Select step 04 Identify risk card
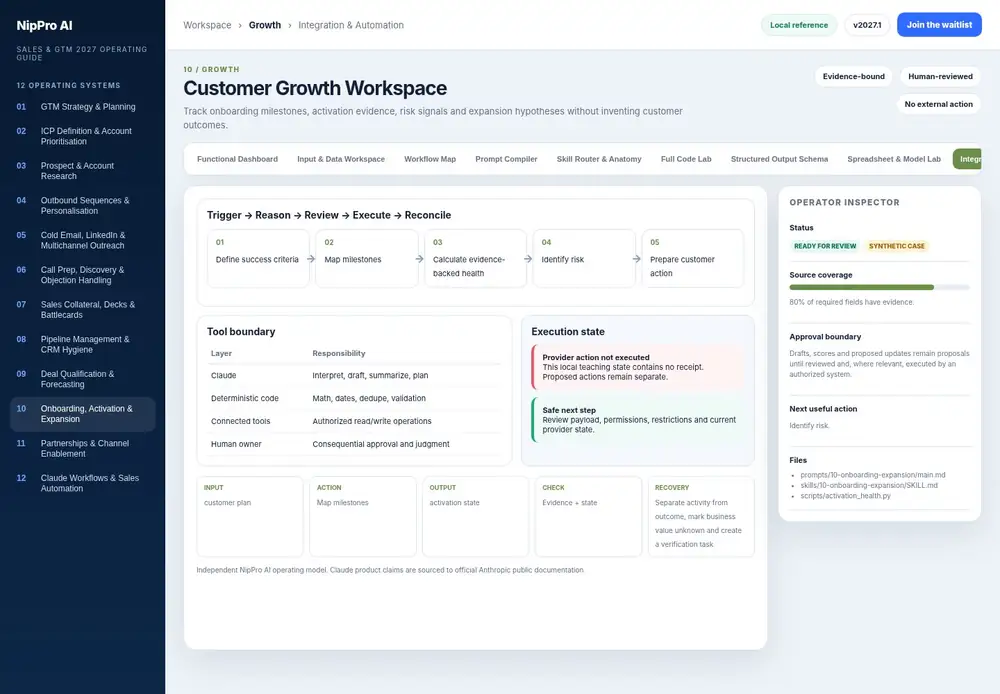 584,258
